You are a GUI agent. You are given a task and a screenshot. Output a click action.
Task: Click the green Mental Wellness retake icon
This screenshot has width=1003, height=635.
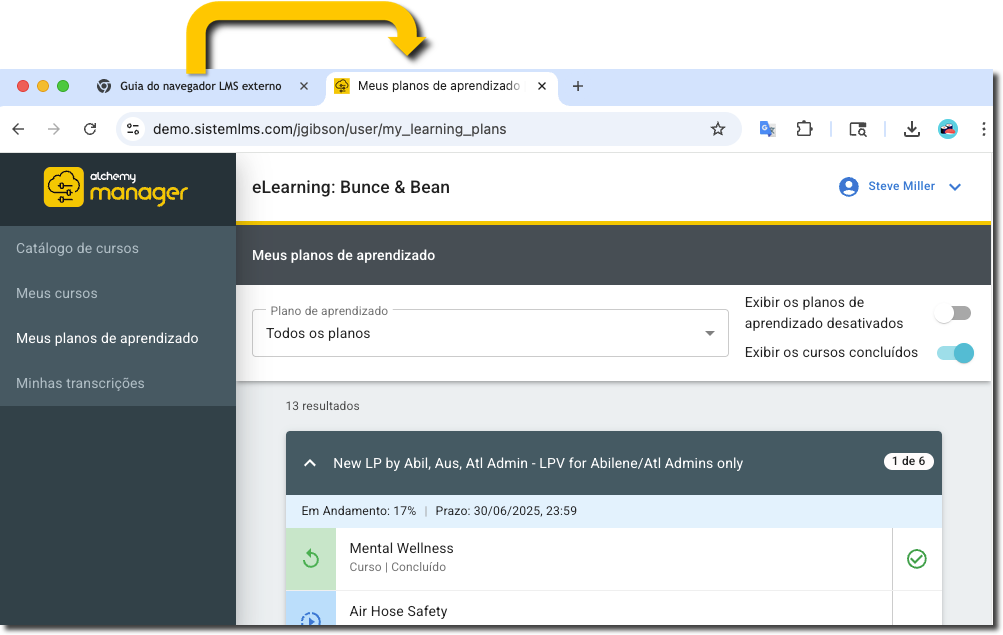click(311, 558)
